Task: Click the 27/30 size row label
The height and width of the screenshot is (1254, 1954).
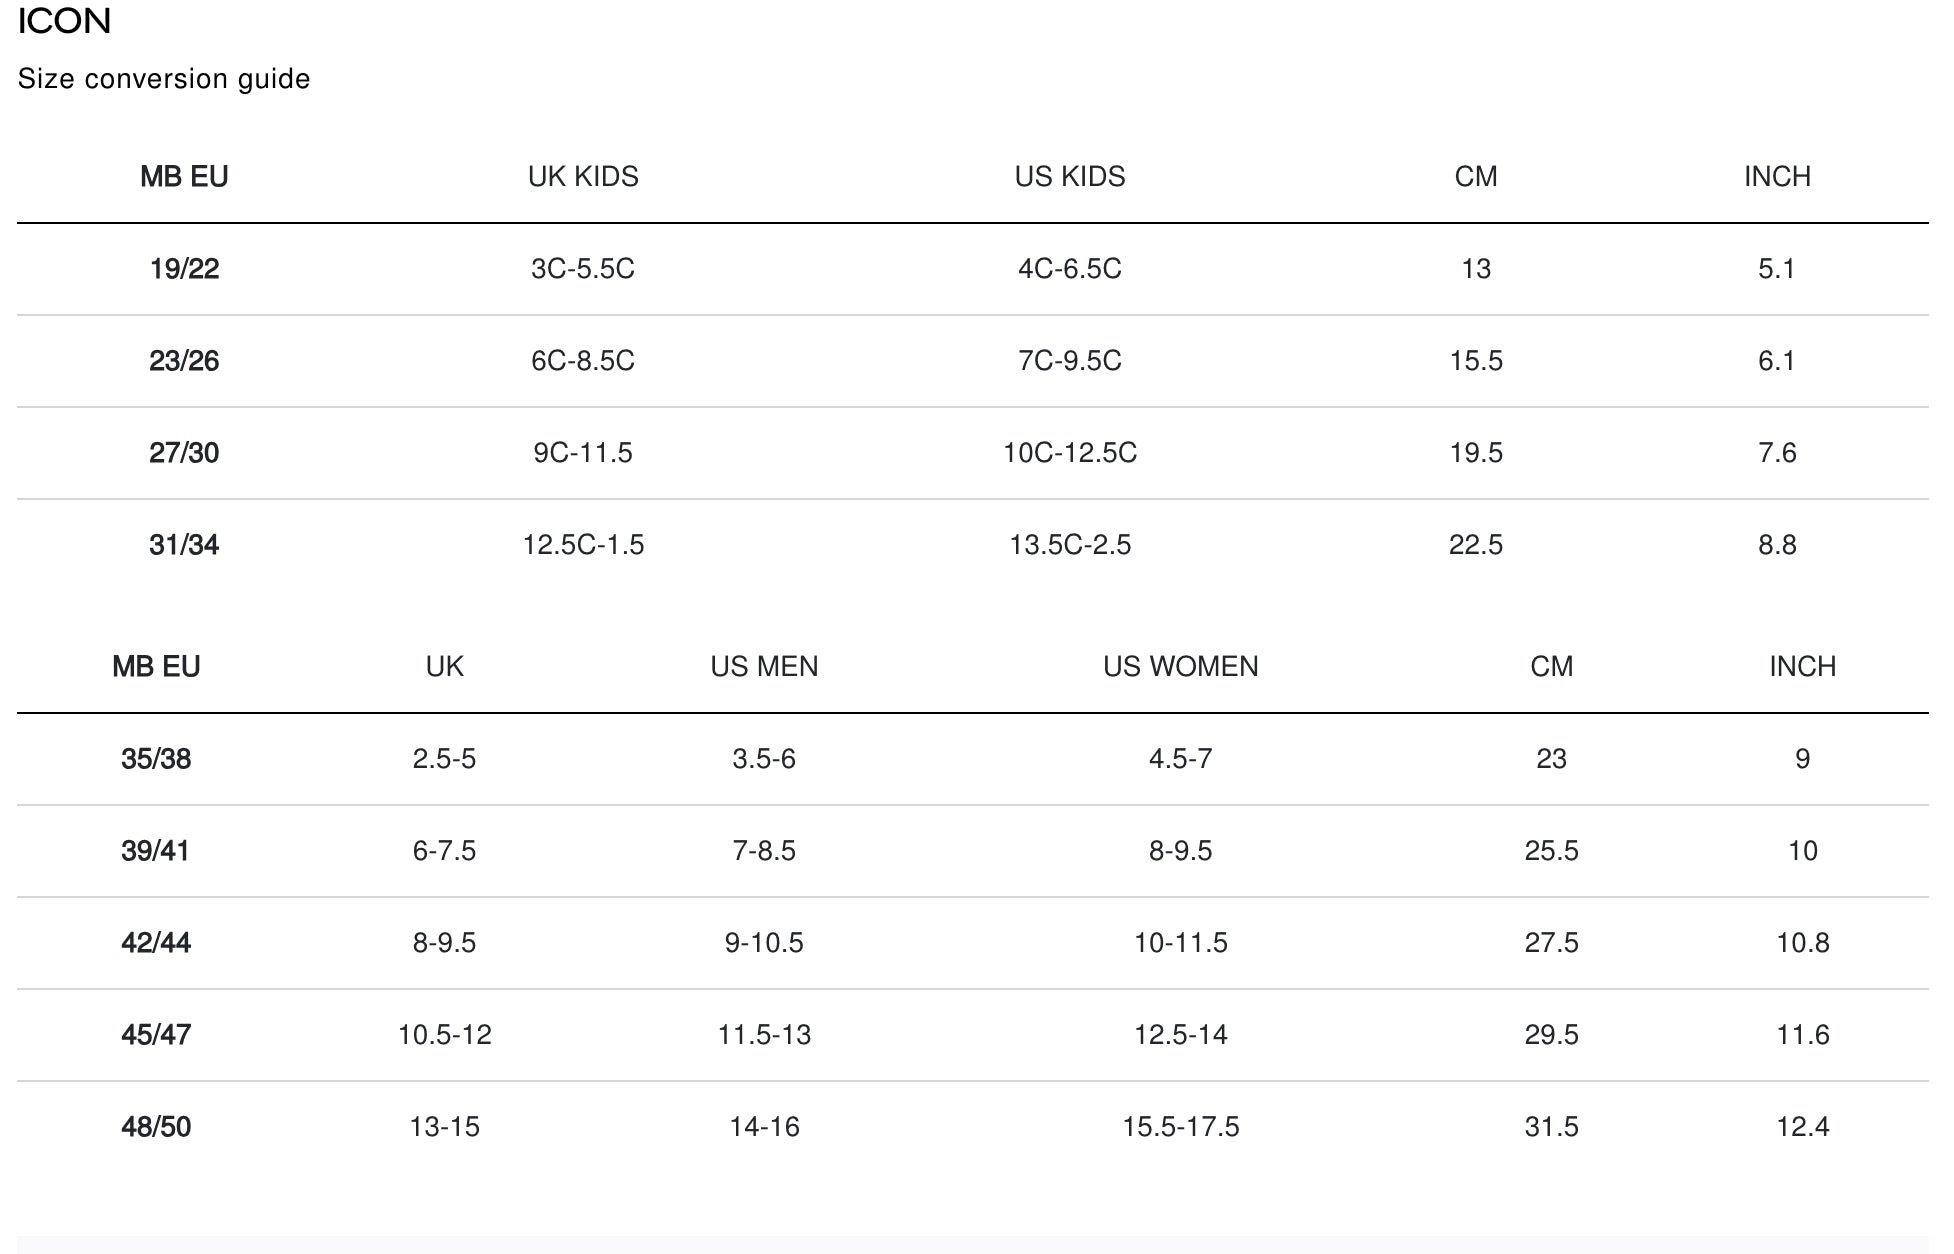Action: point(184,453)
